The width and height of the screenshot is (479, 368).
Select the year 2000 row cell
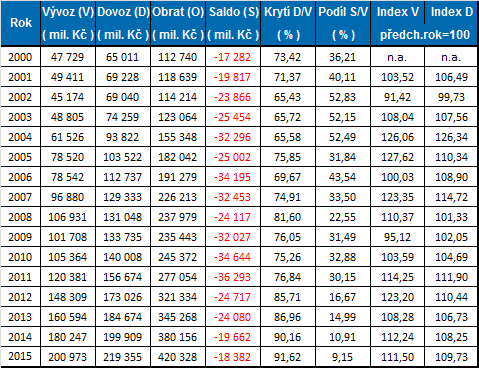tap(20, 57)
